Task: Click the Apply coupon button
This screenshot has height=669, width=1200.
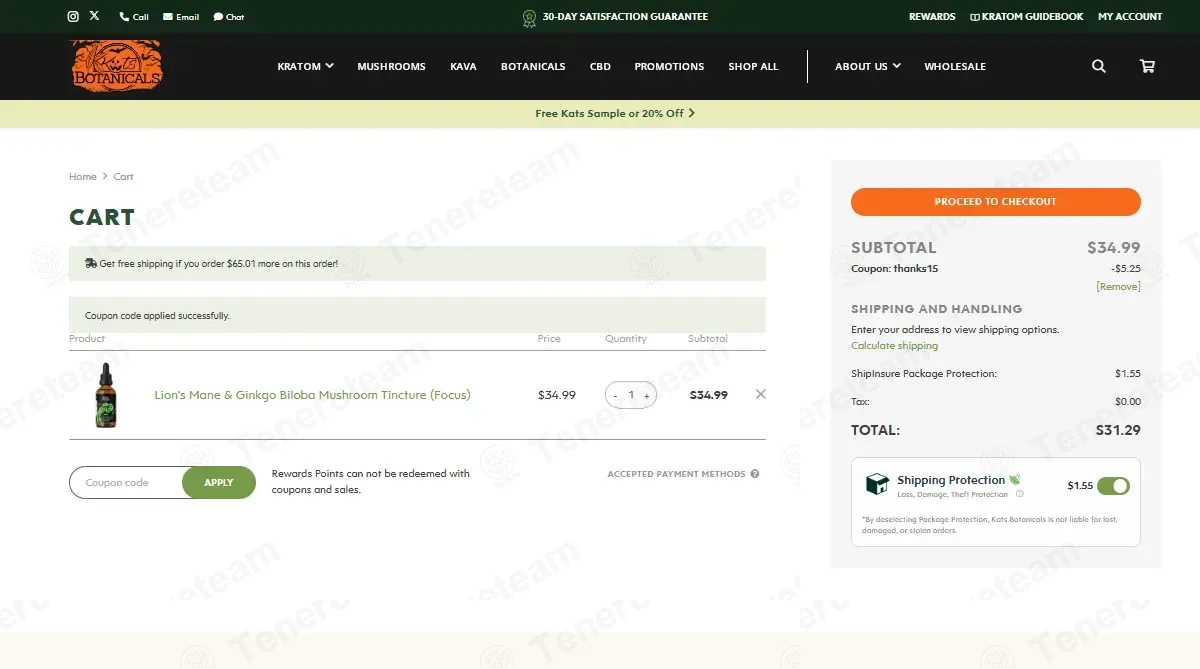Action: point(219,483)
